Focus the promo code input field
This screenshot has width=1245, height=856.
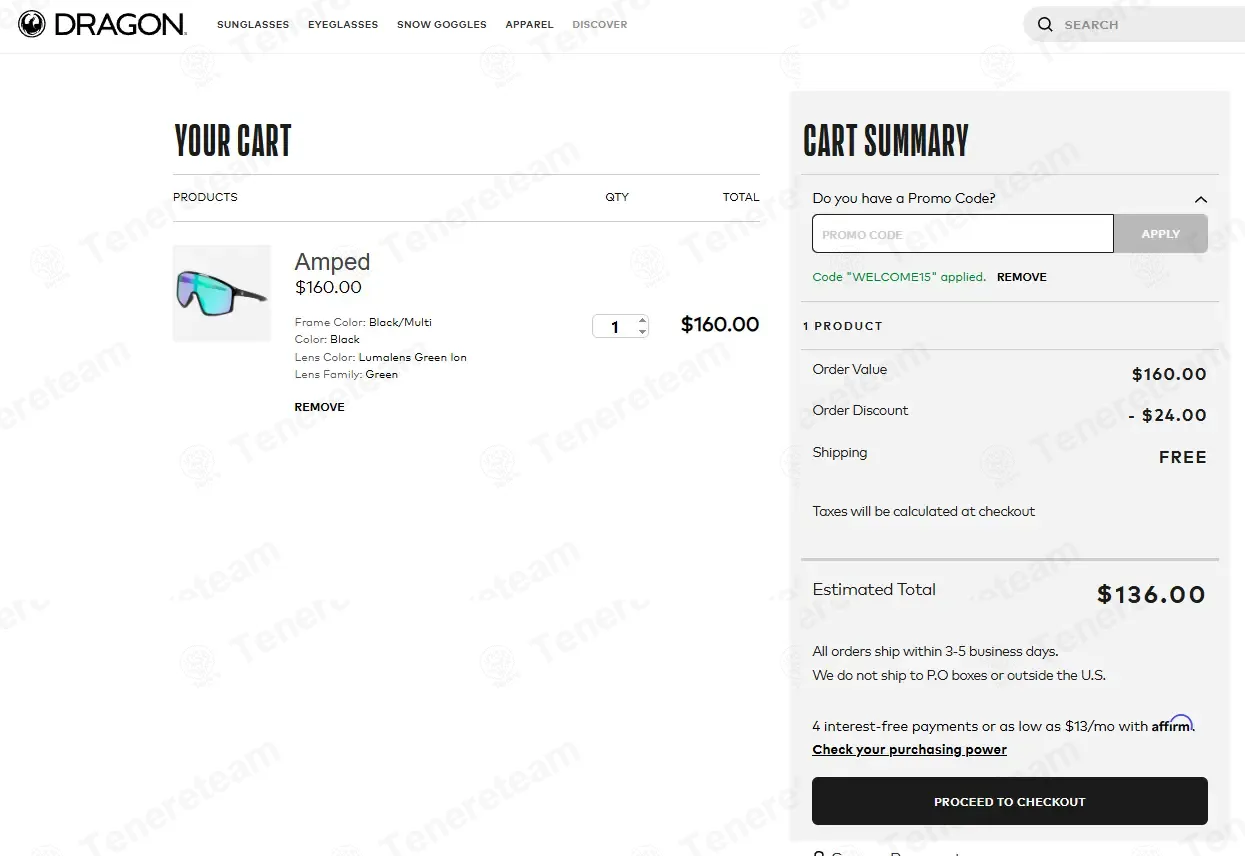point(962,234)
